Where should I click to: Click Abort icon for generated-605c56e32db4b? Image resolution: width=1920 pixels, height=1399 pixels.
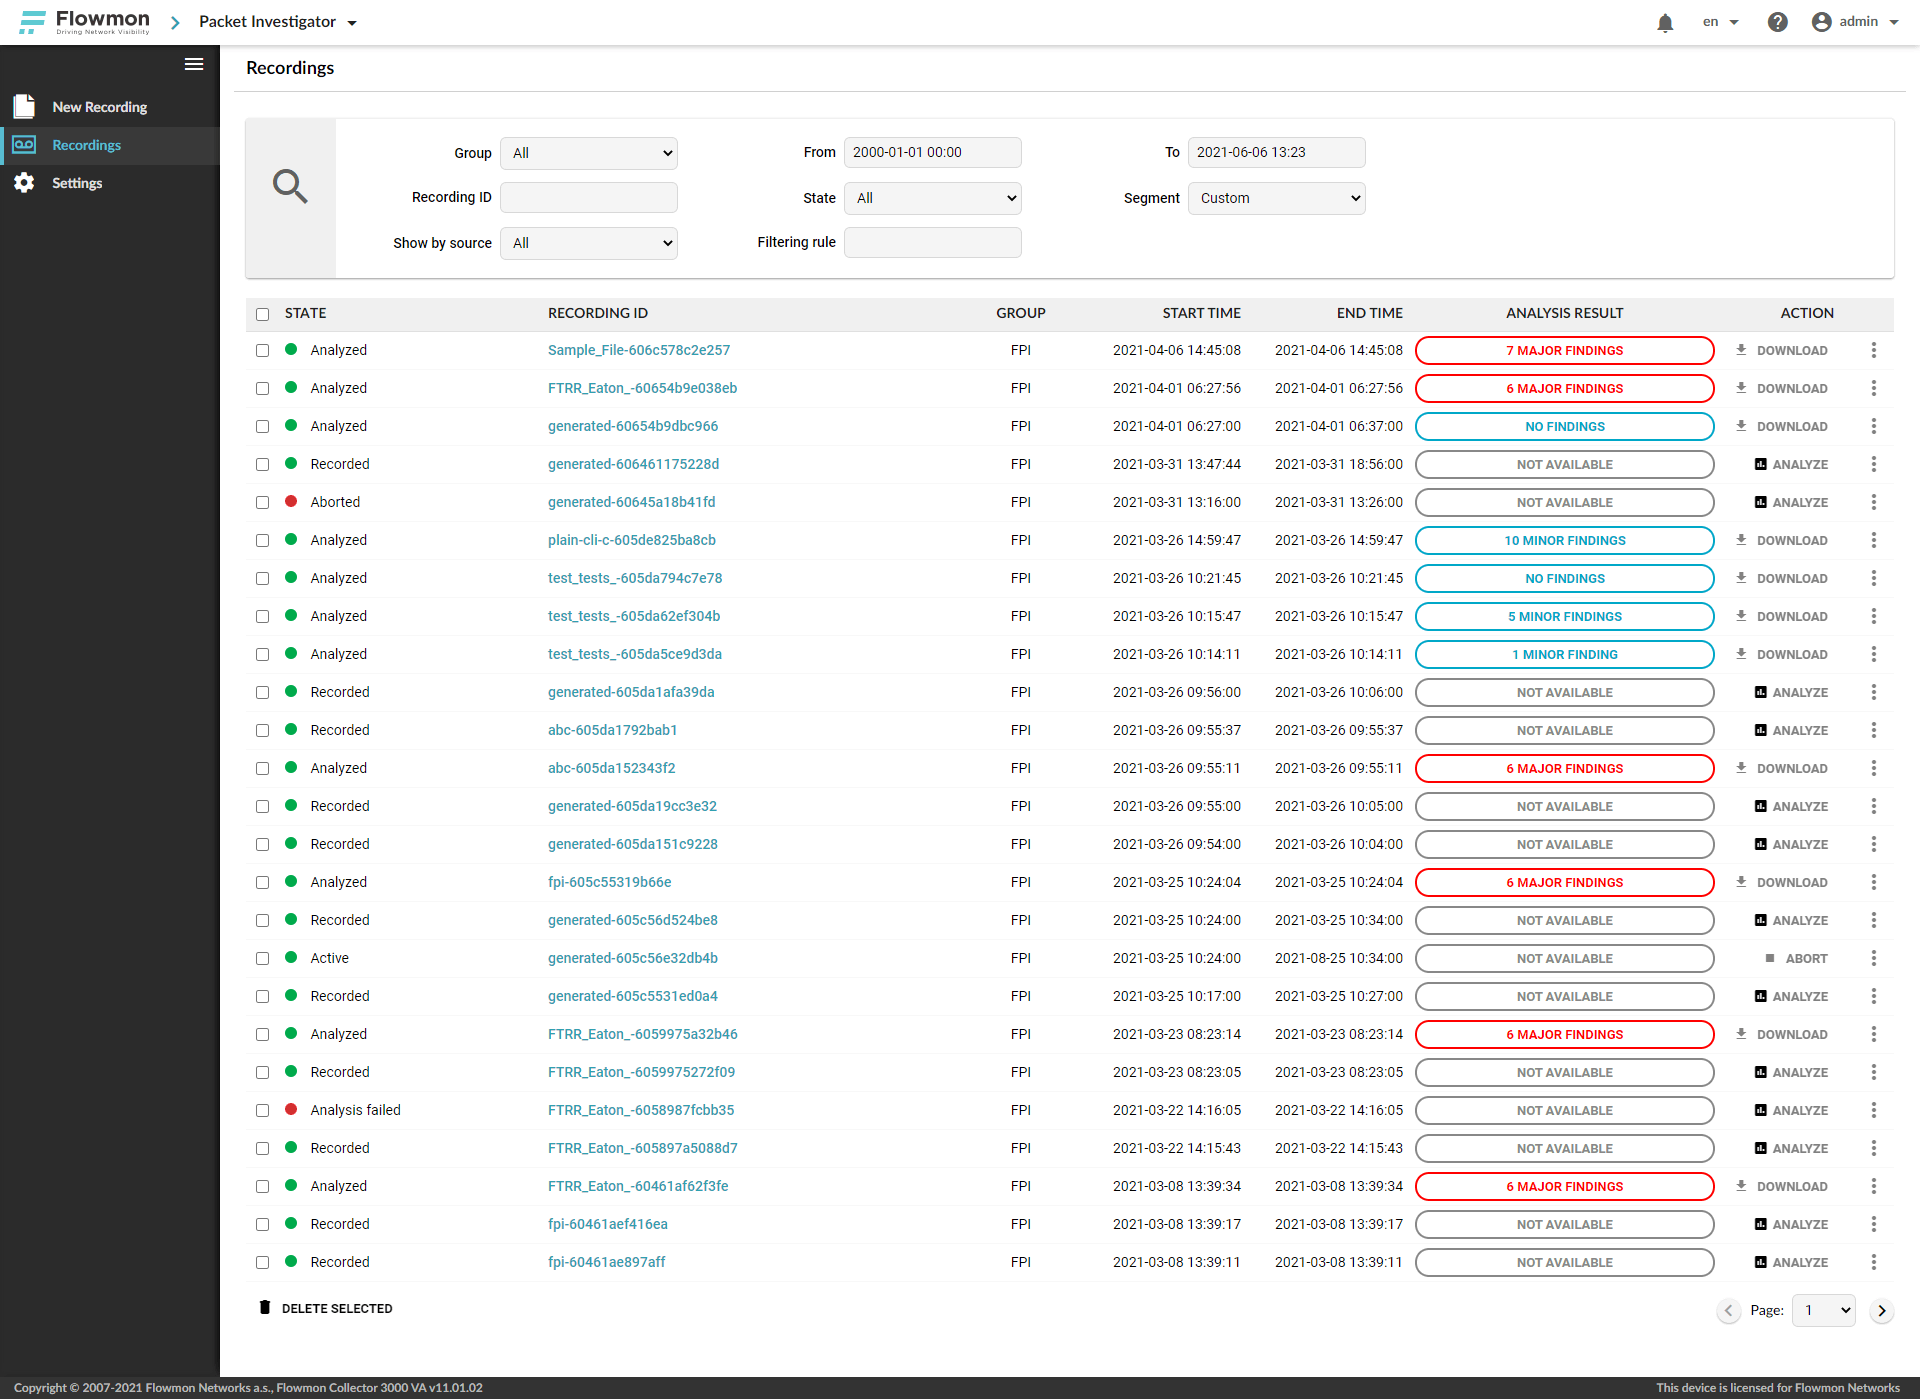[x=1770, y=958]
